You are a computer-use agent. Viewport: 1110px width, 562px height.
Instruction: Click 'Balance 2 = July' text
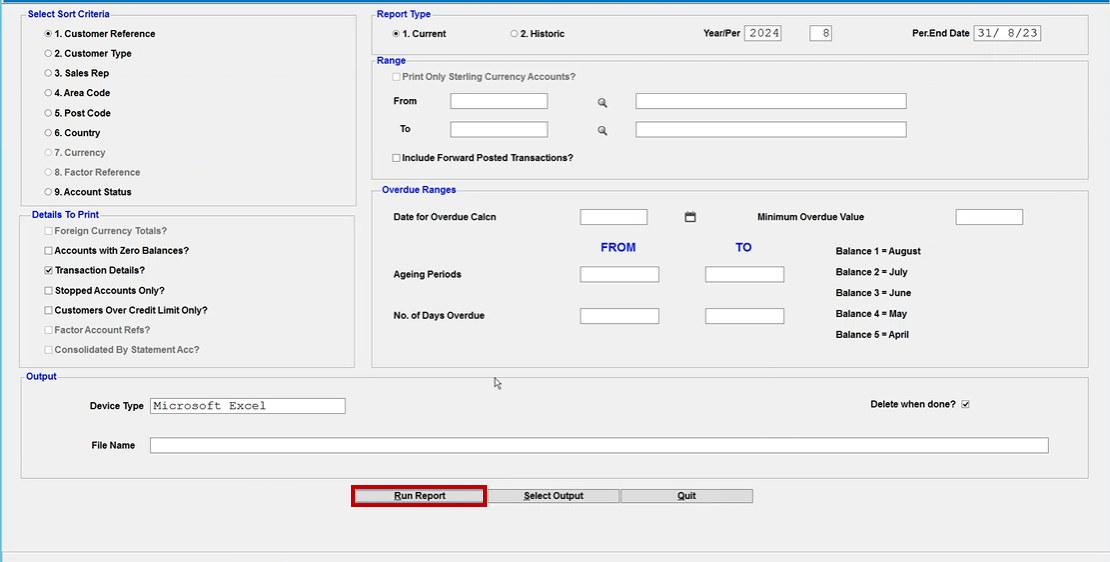(871, 272)
